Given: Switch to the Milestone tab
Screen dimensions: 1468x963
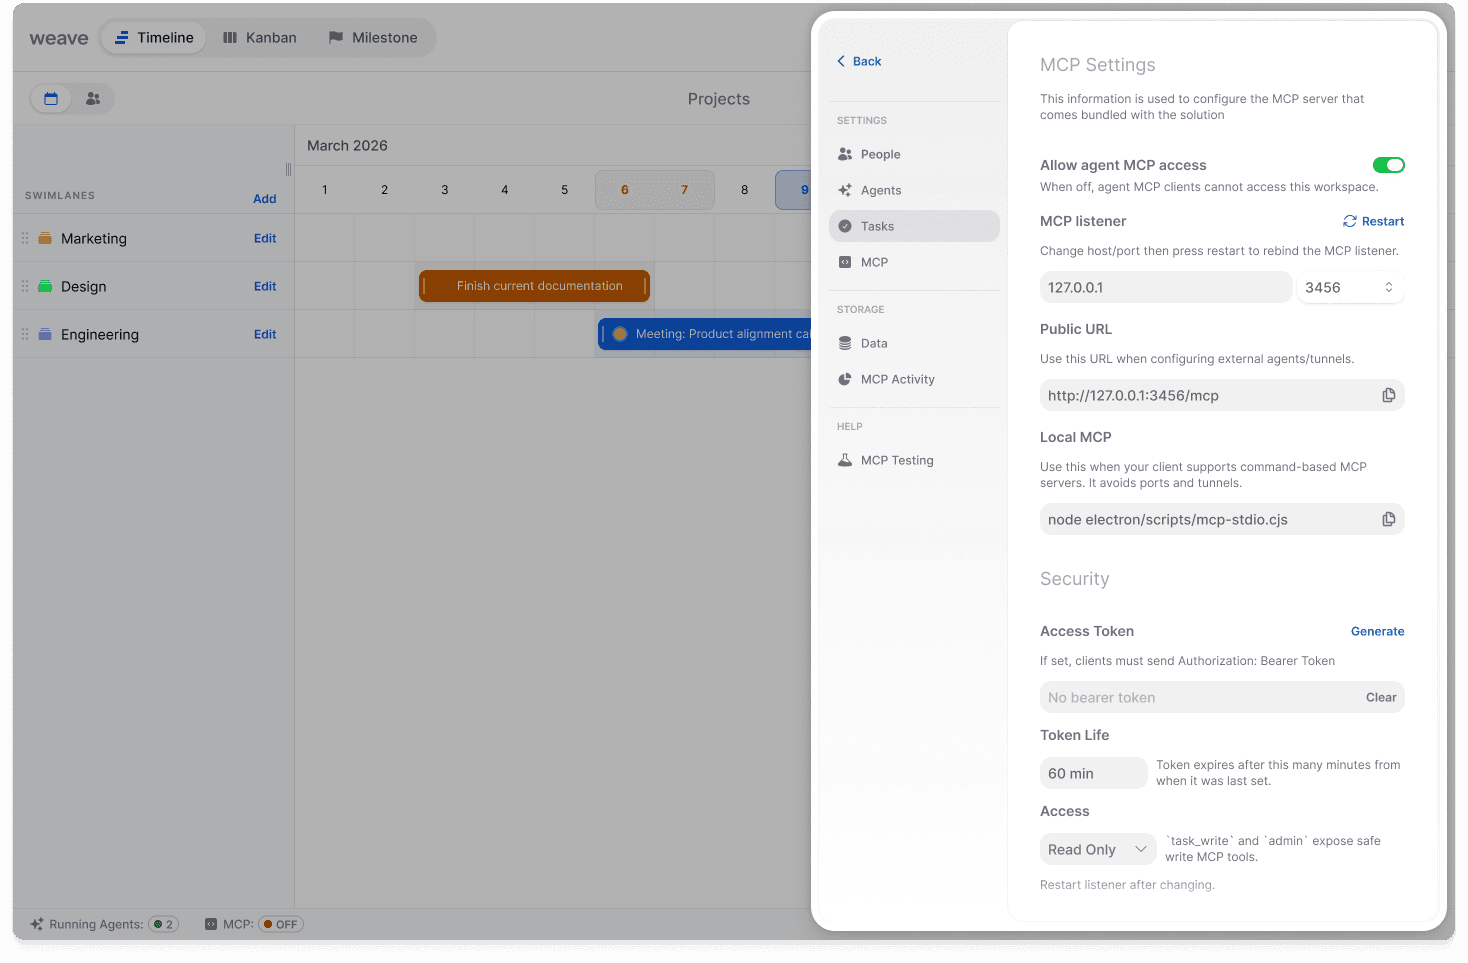Looking at the screenshot, I should (x=373, y=38).
